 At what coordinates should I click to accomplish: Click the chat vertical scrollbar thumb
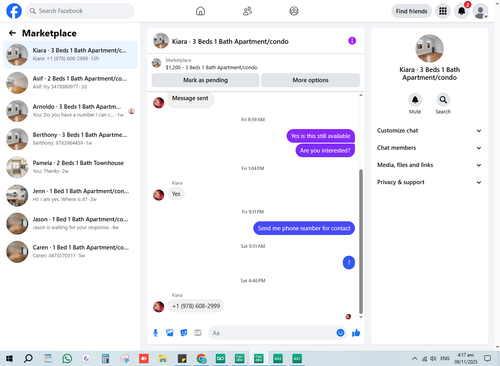pyautogui.click(x=361, y=242)
